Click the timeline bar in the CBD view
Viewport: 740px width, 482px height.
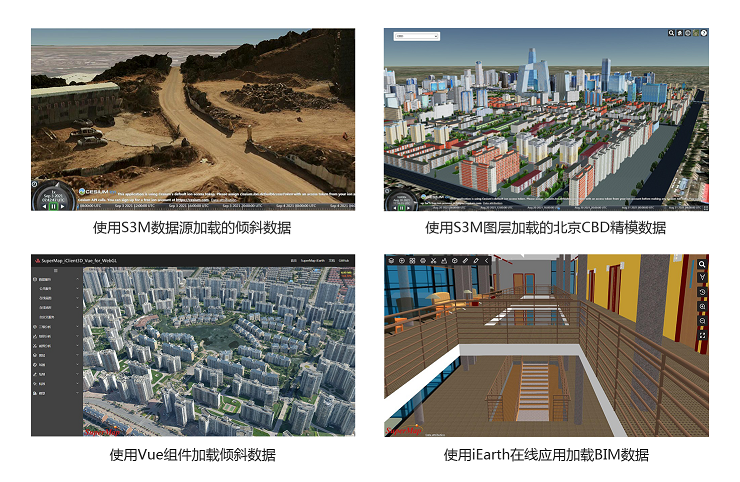tap(562, 207)
